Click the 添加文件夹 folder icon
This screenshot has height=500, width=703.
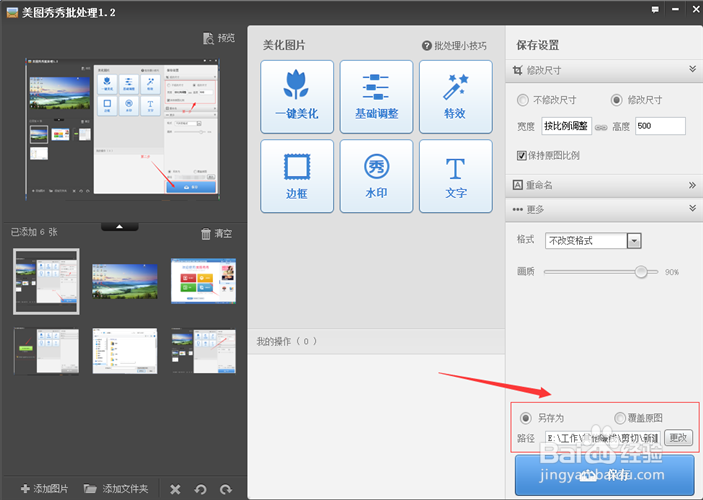(90, 488)
